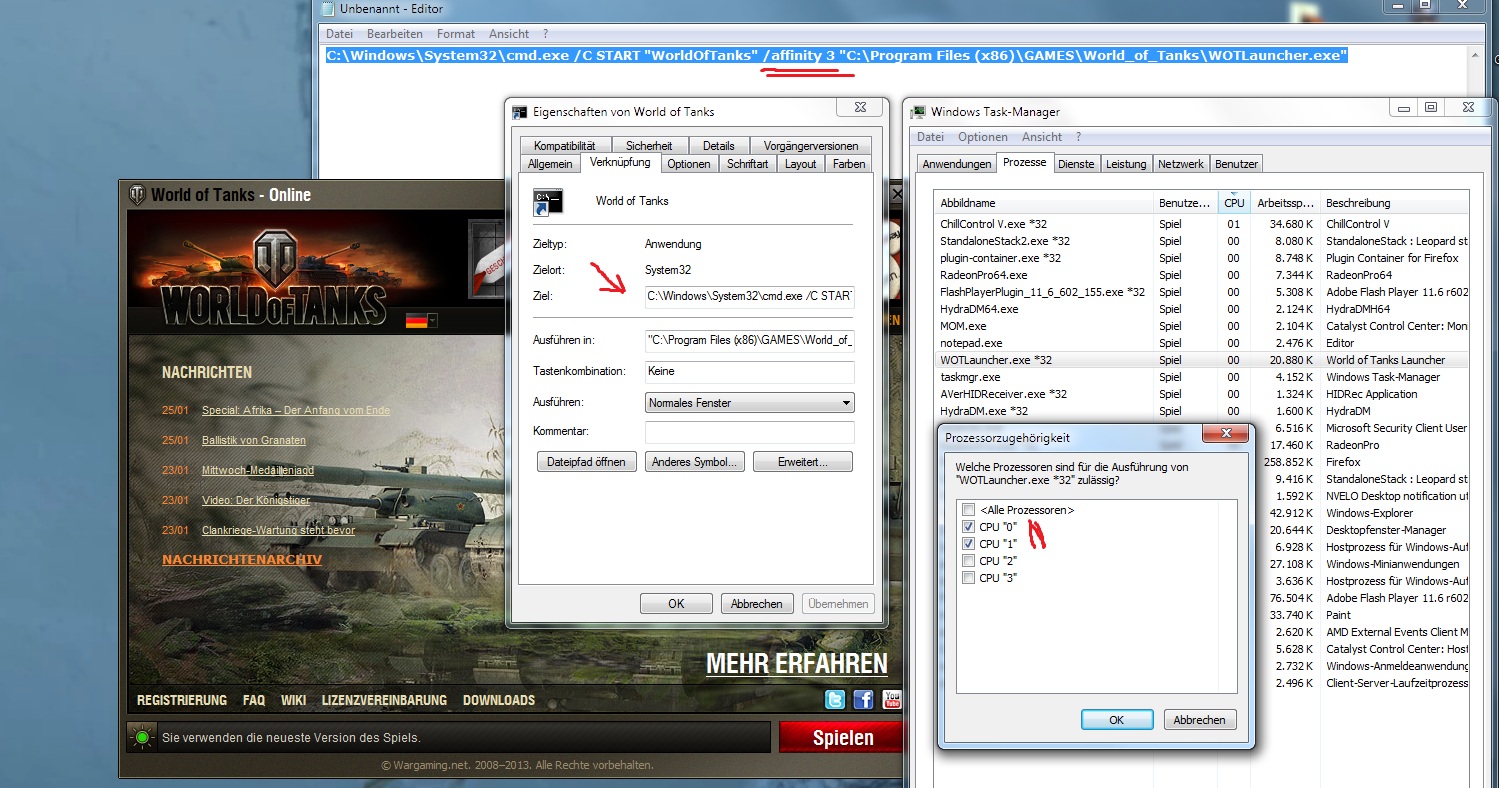Open the DOWNLOADS link in the launcher
Image resolution: width=1499 pixels, height=788 pixels.
[x=499, y=700]
